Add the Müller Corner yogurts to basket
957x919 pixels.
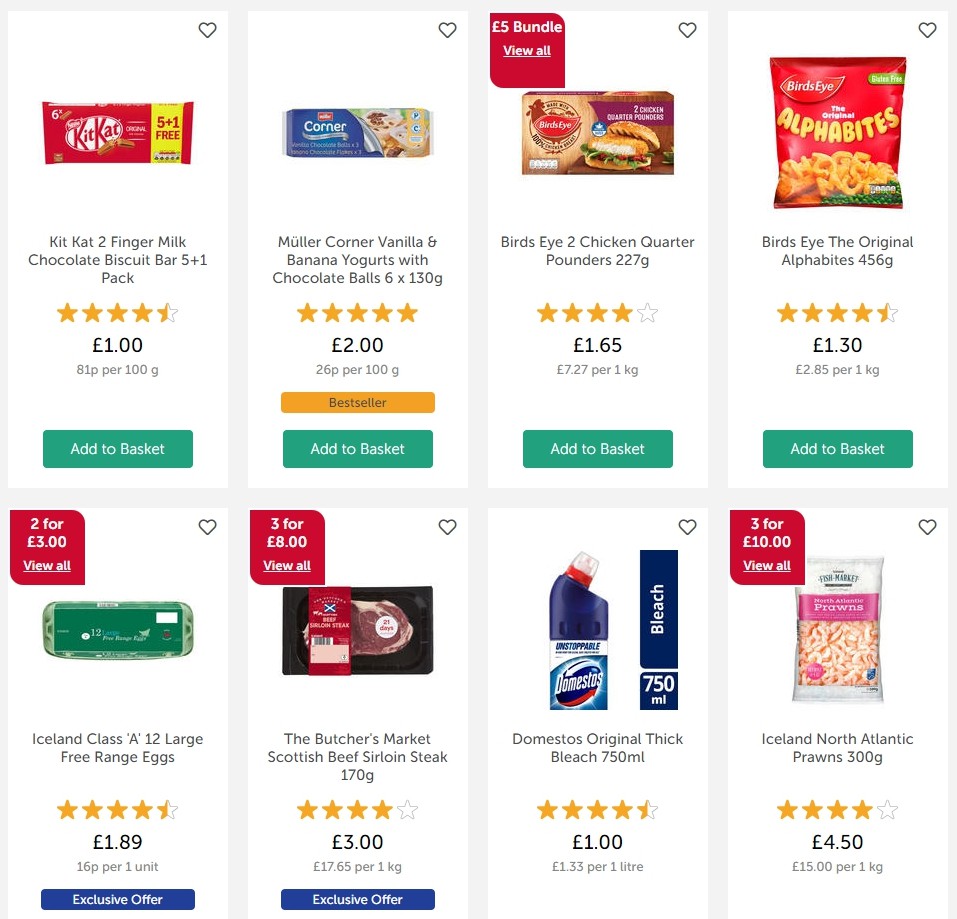click(357, 449)
